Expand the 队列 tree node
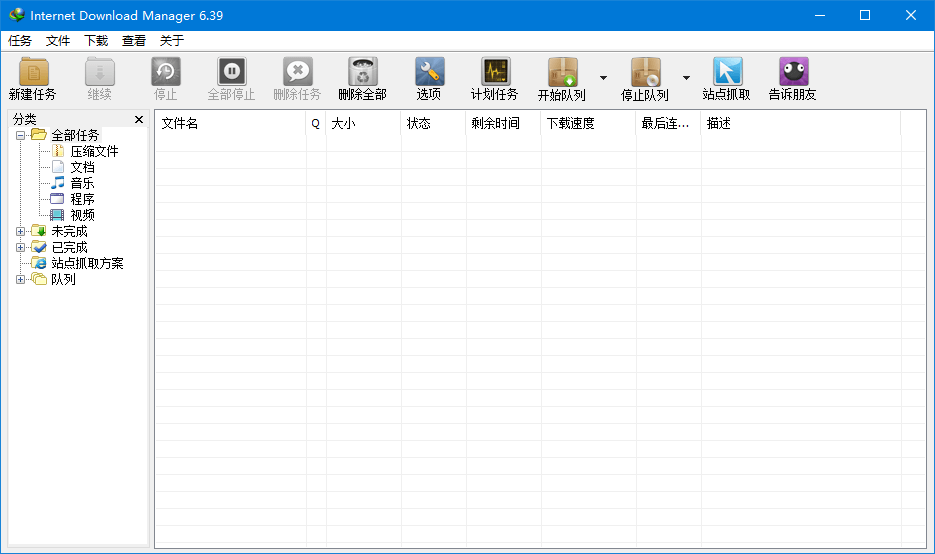The image size is (935, 554). (x=20, y=279)
